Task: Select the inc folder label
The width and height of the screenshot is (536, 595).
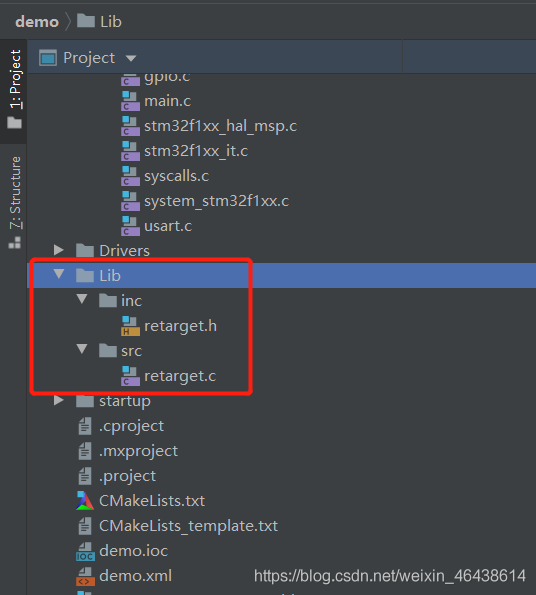Action: pyautogui.click(x=131, y=301)
